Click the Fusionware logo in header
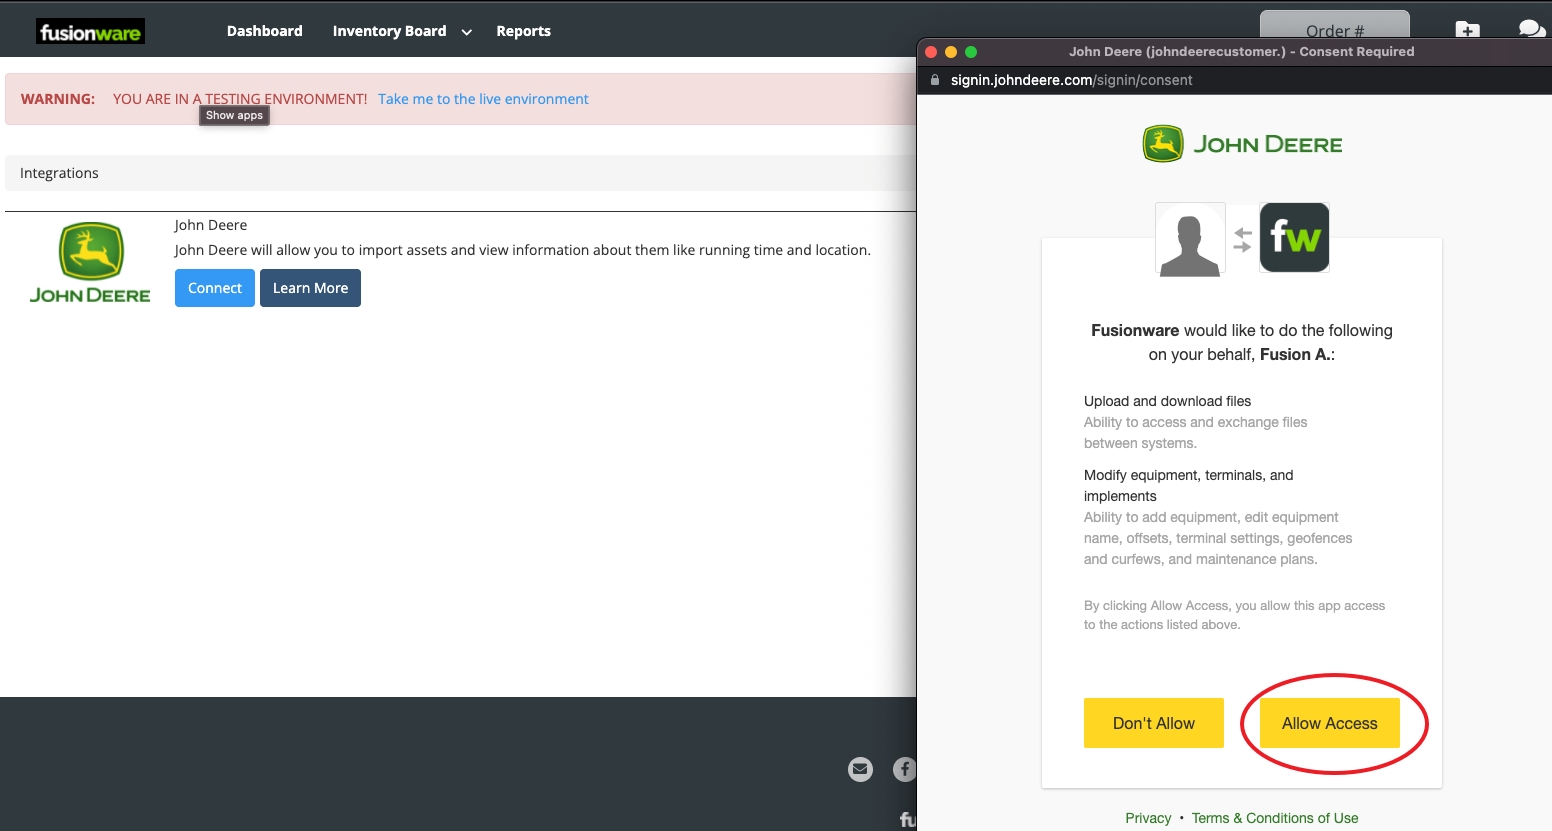 pyautogui.click(x=90, y=32)
